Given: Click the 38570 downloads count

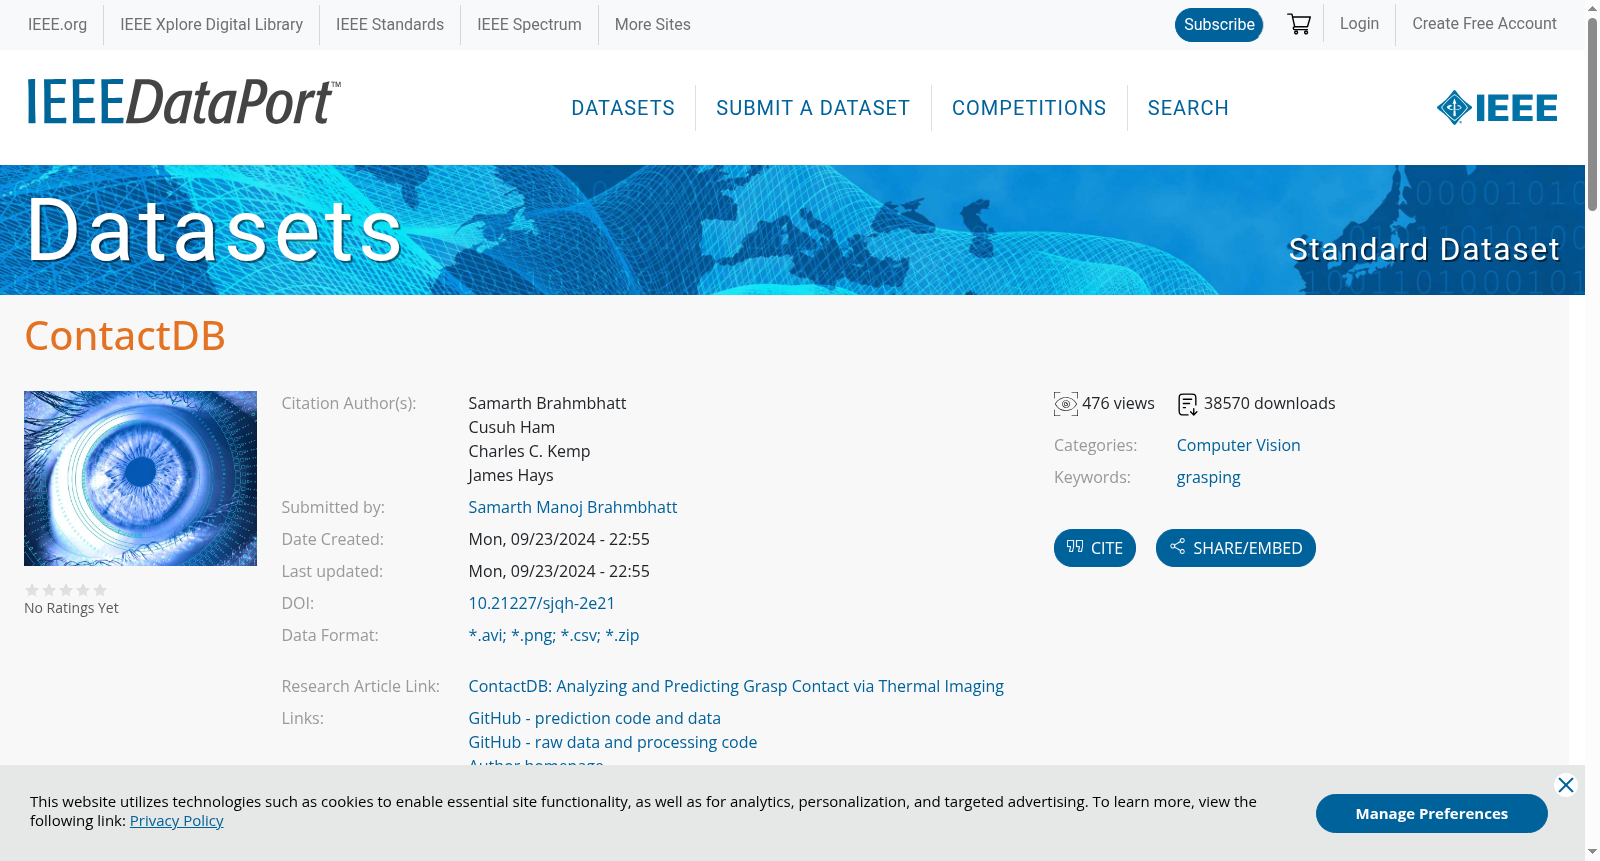Looking at the screenshot, I should click(x=1270, y=403).
